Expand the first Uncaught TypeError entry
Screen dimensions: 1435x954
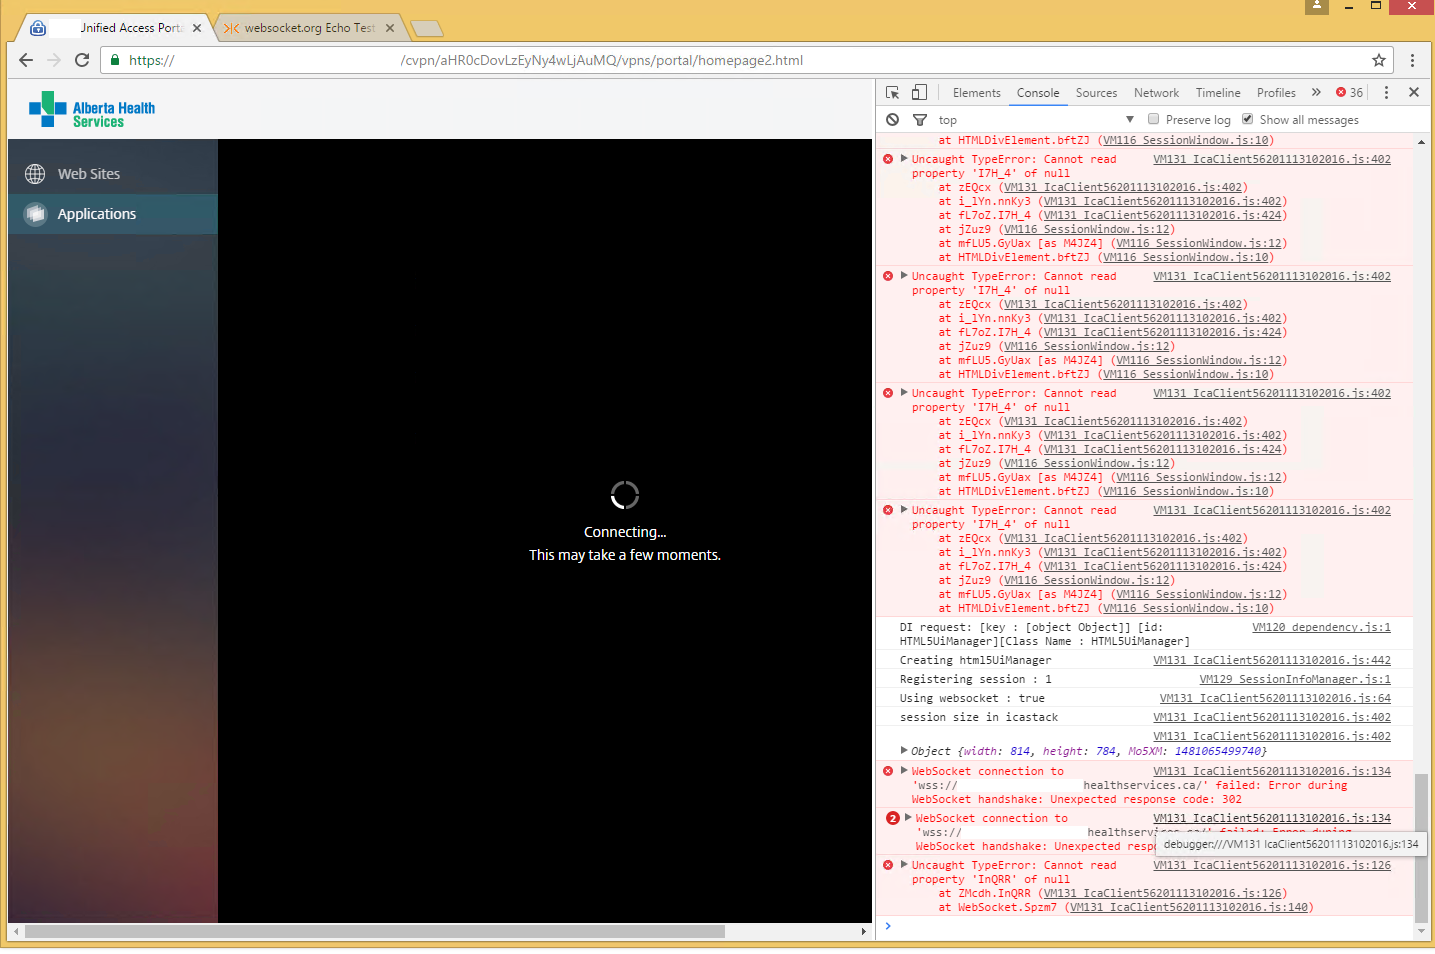pyautogui.click(x=903, y=158)
